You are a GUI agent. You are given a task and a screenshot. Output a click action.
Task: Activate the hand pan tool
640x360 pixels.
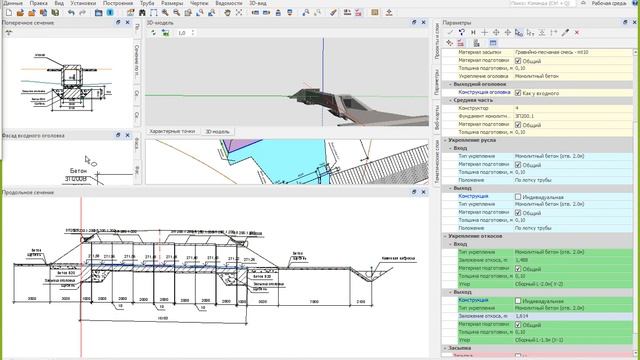tap(227, 13)
